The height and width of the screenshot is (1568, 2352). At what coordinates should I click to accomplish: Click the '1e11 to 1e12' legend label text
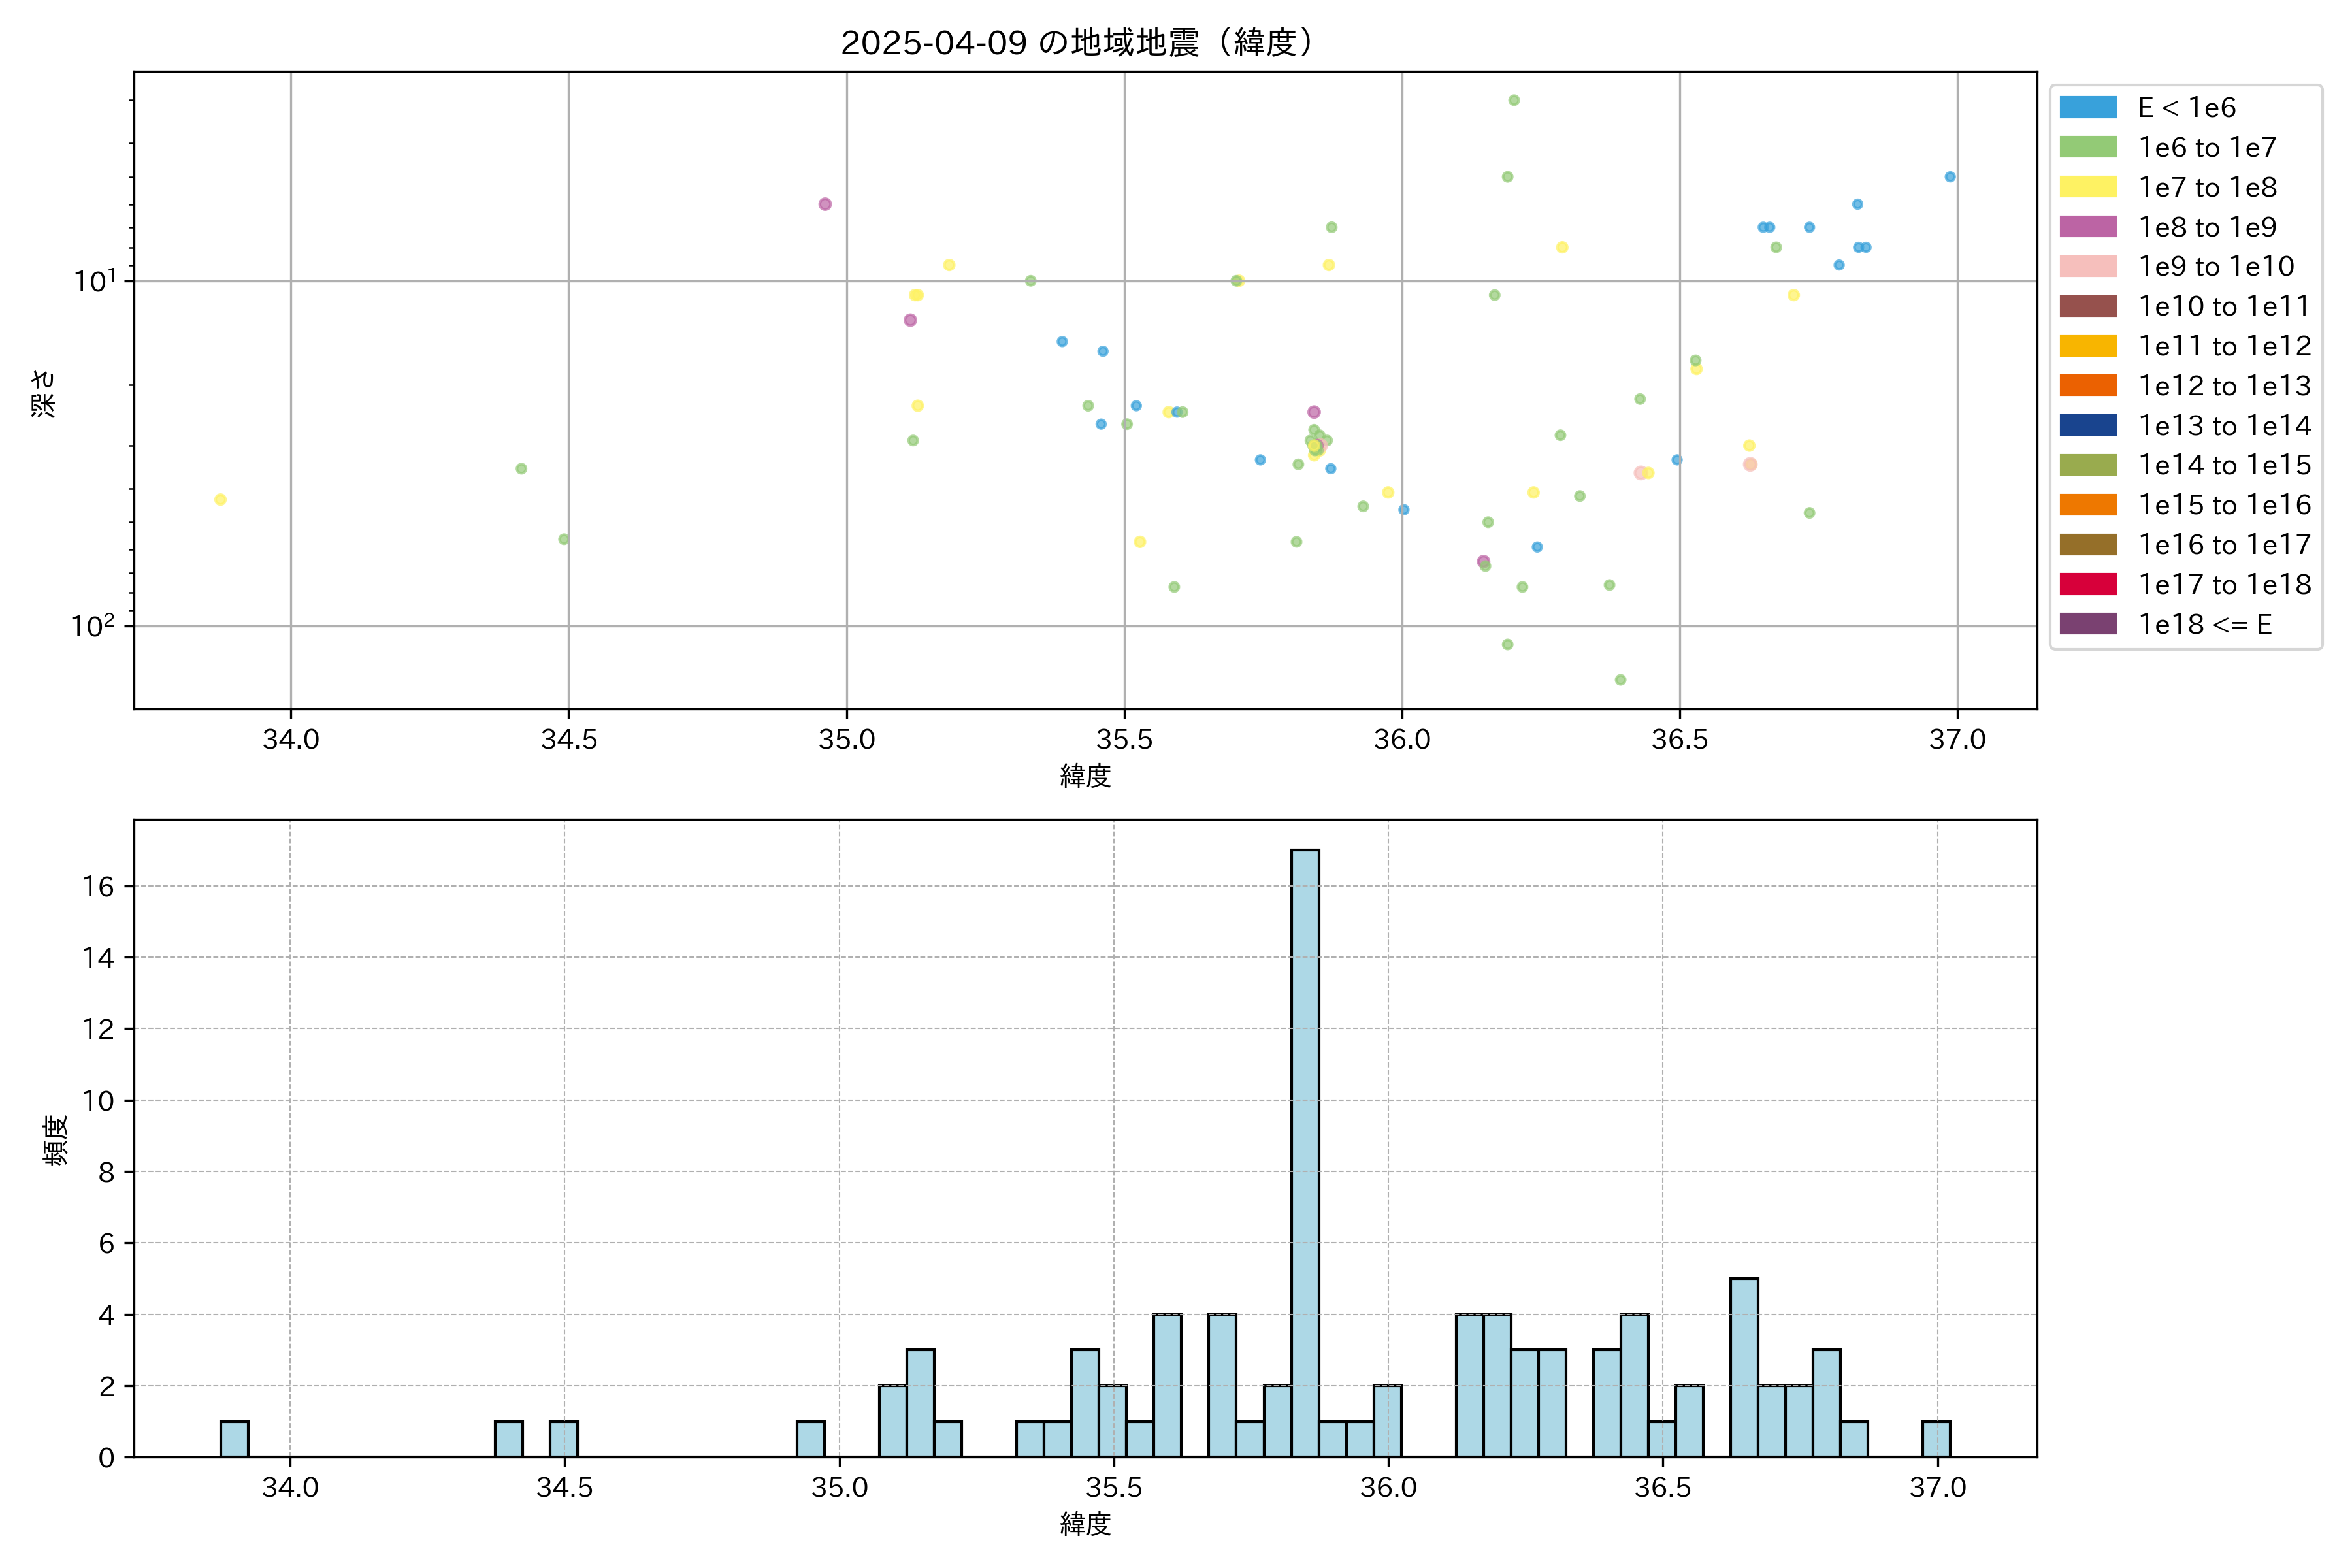pos(2224,346)
